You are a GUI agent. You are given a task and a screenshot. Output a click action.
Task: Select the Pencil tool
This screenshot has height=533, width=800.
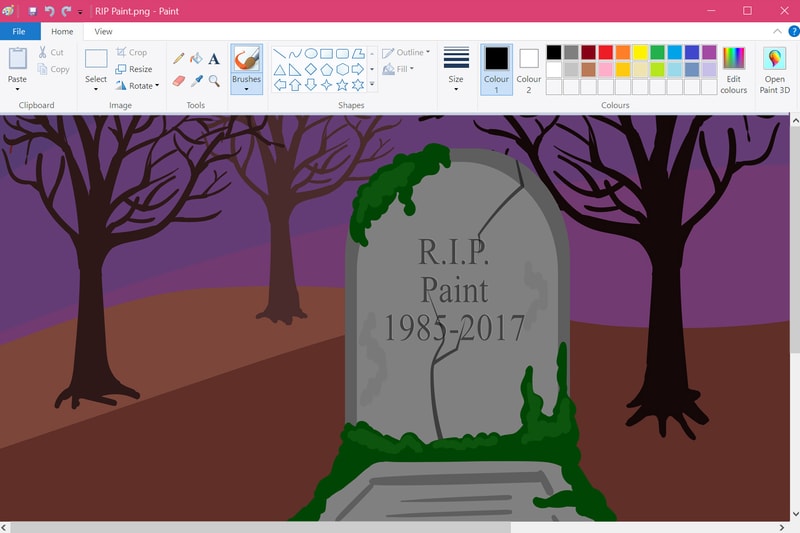pyautogui.click(x=178, y=58)
